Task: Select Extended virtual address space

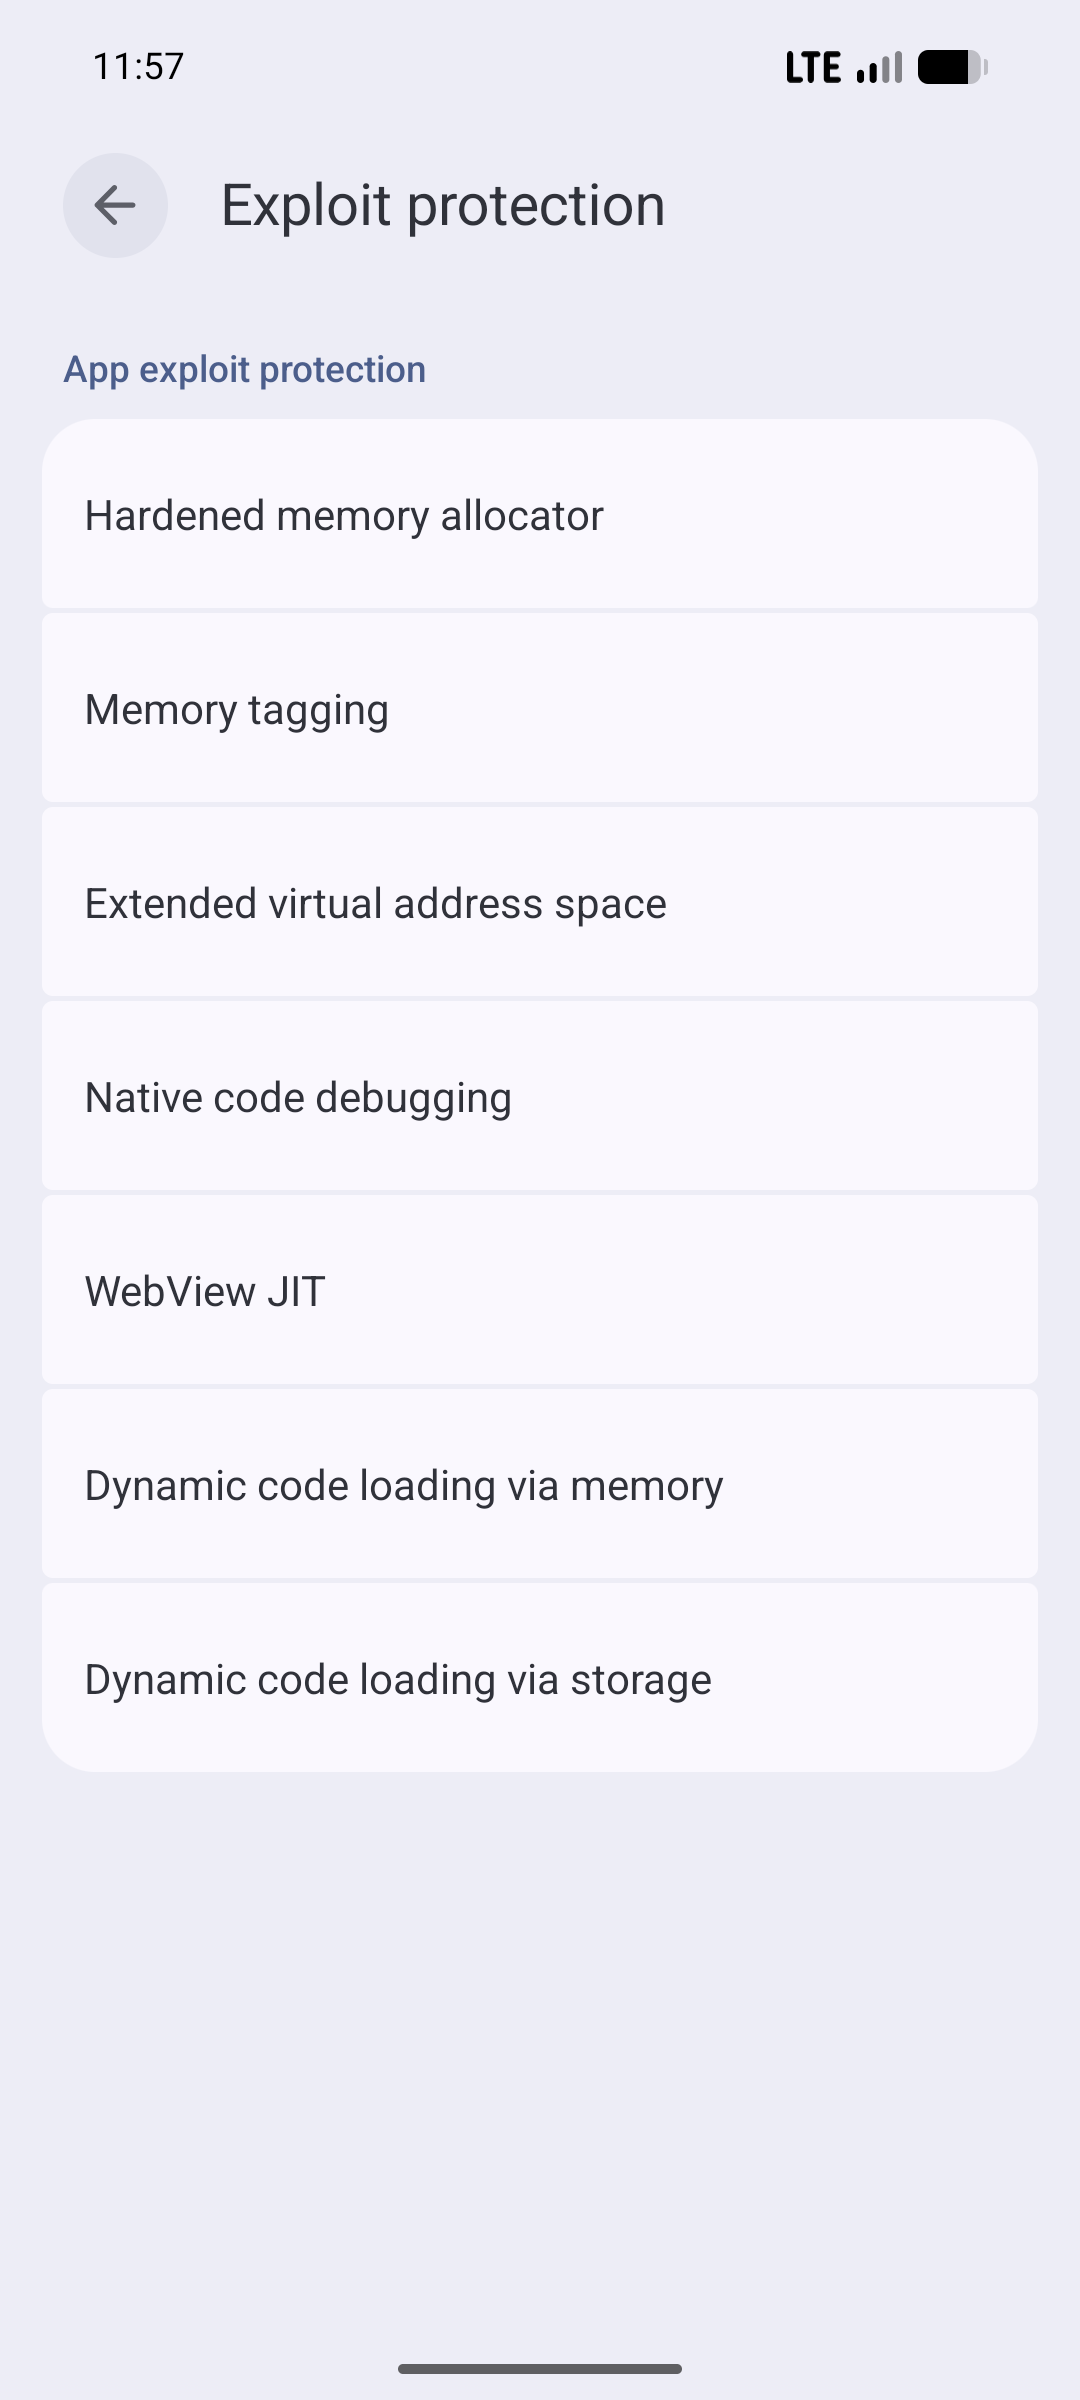Action: 540,903
